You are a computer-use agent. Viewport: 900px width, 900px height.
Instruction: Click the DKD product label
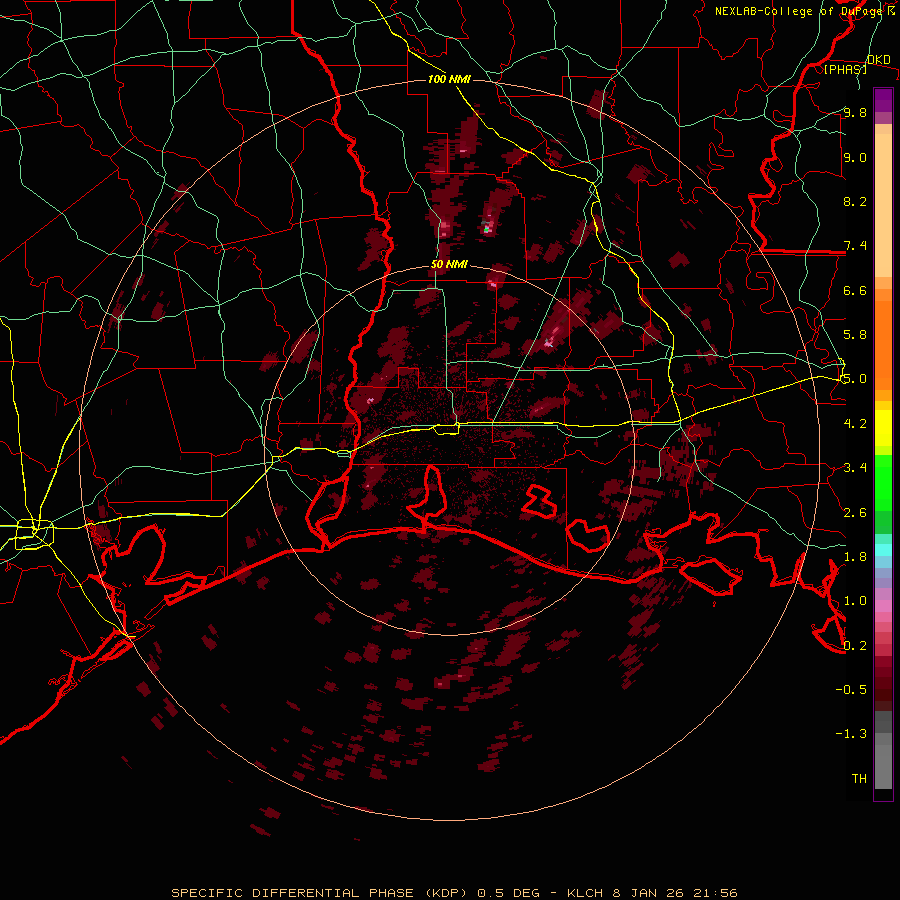pyautogui.click(x=879, y=60)
